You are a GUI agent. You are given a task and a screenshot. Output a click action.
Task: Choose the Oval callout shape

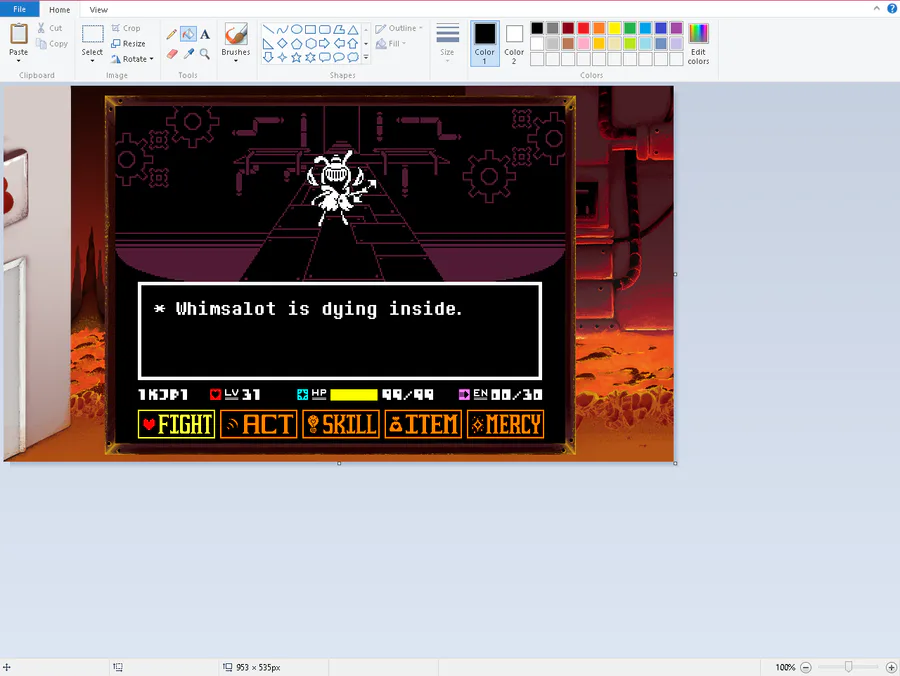(x=339, y=57)
